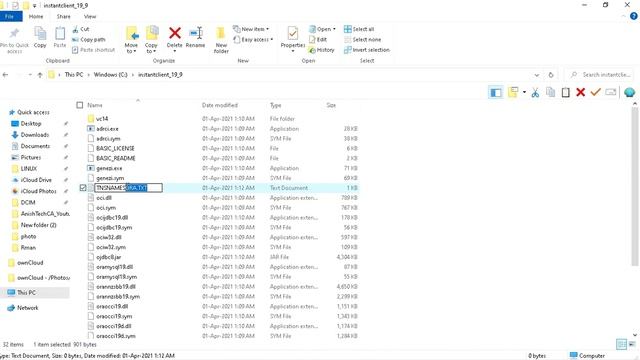Click the New folder icon

click(221, 33)
